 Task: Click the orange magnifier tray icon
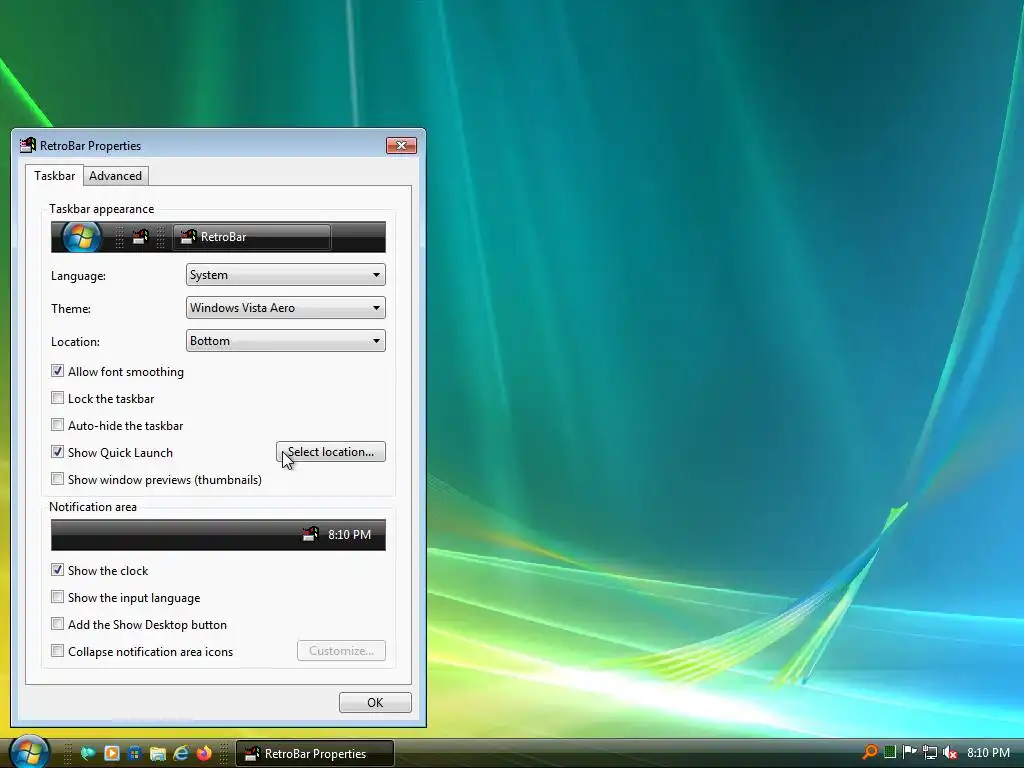pyautogui.click(x=870, y=752)
